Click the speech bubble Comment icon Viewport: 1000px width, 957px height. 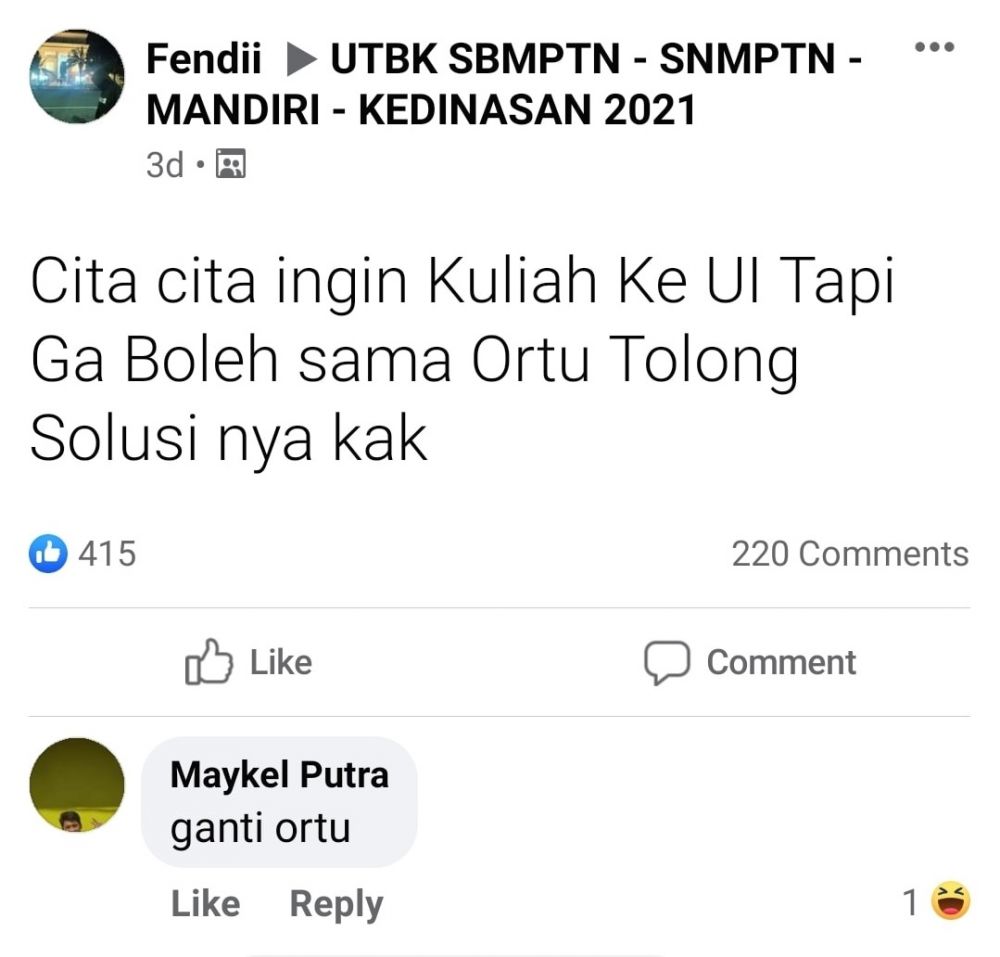[667, 663]
